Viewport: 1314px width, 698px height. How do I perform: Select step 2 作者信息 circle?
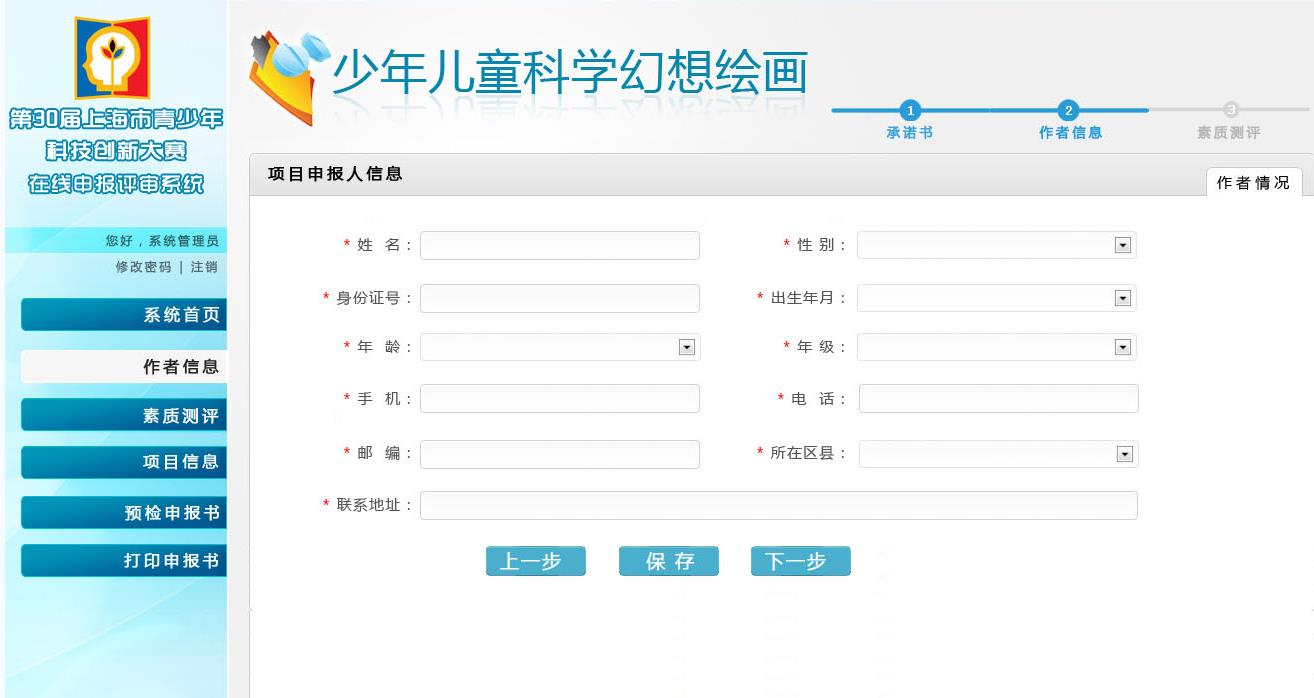tap(1068, 110)
